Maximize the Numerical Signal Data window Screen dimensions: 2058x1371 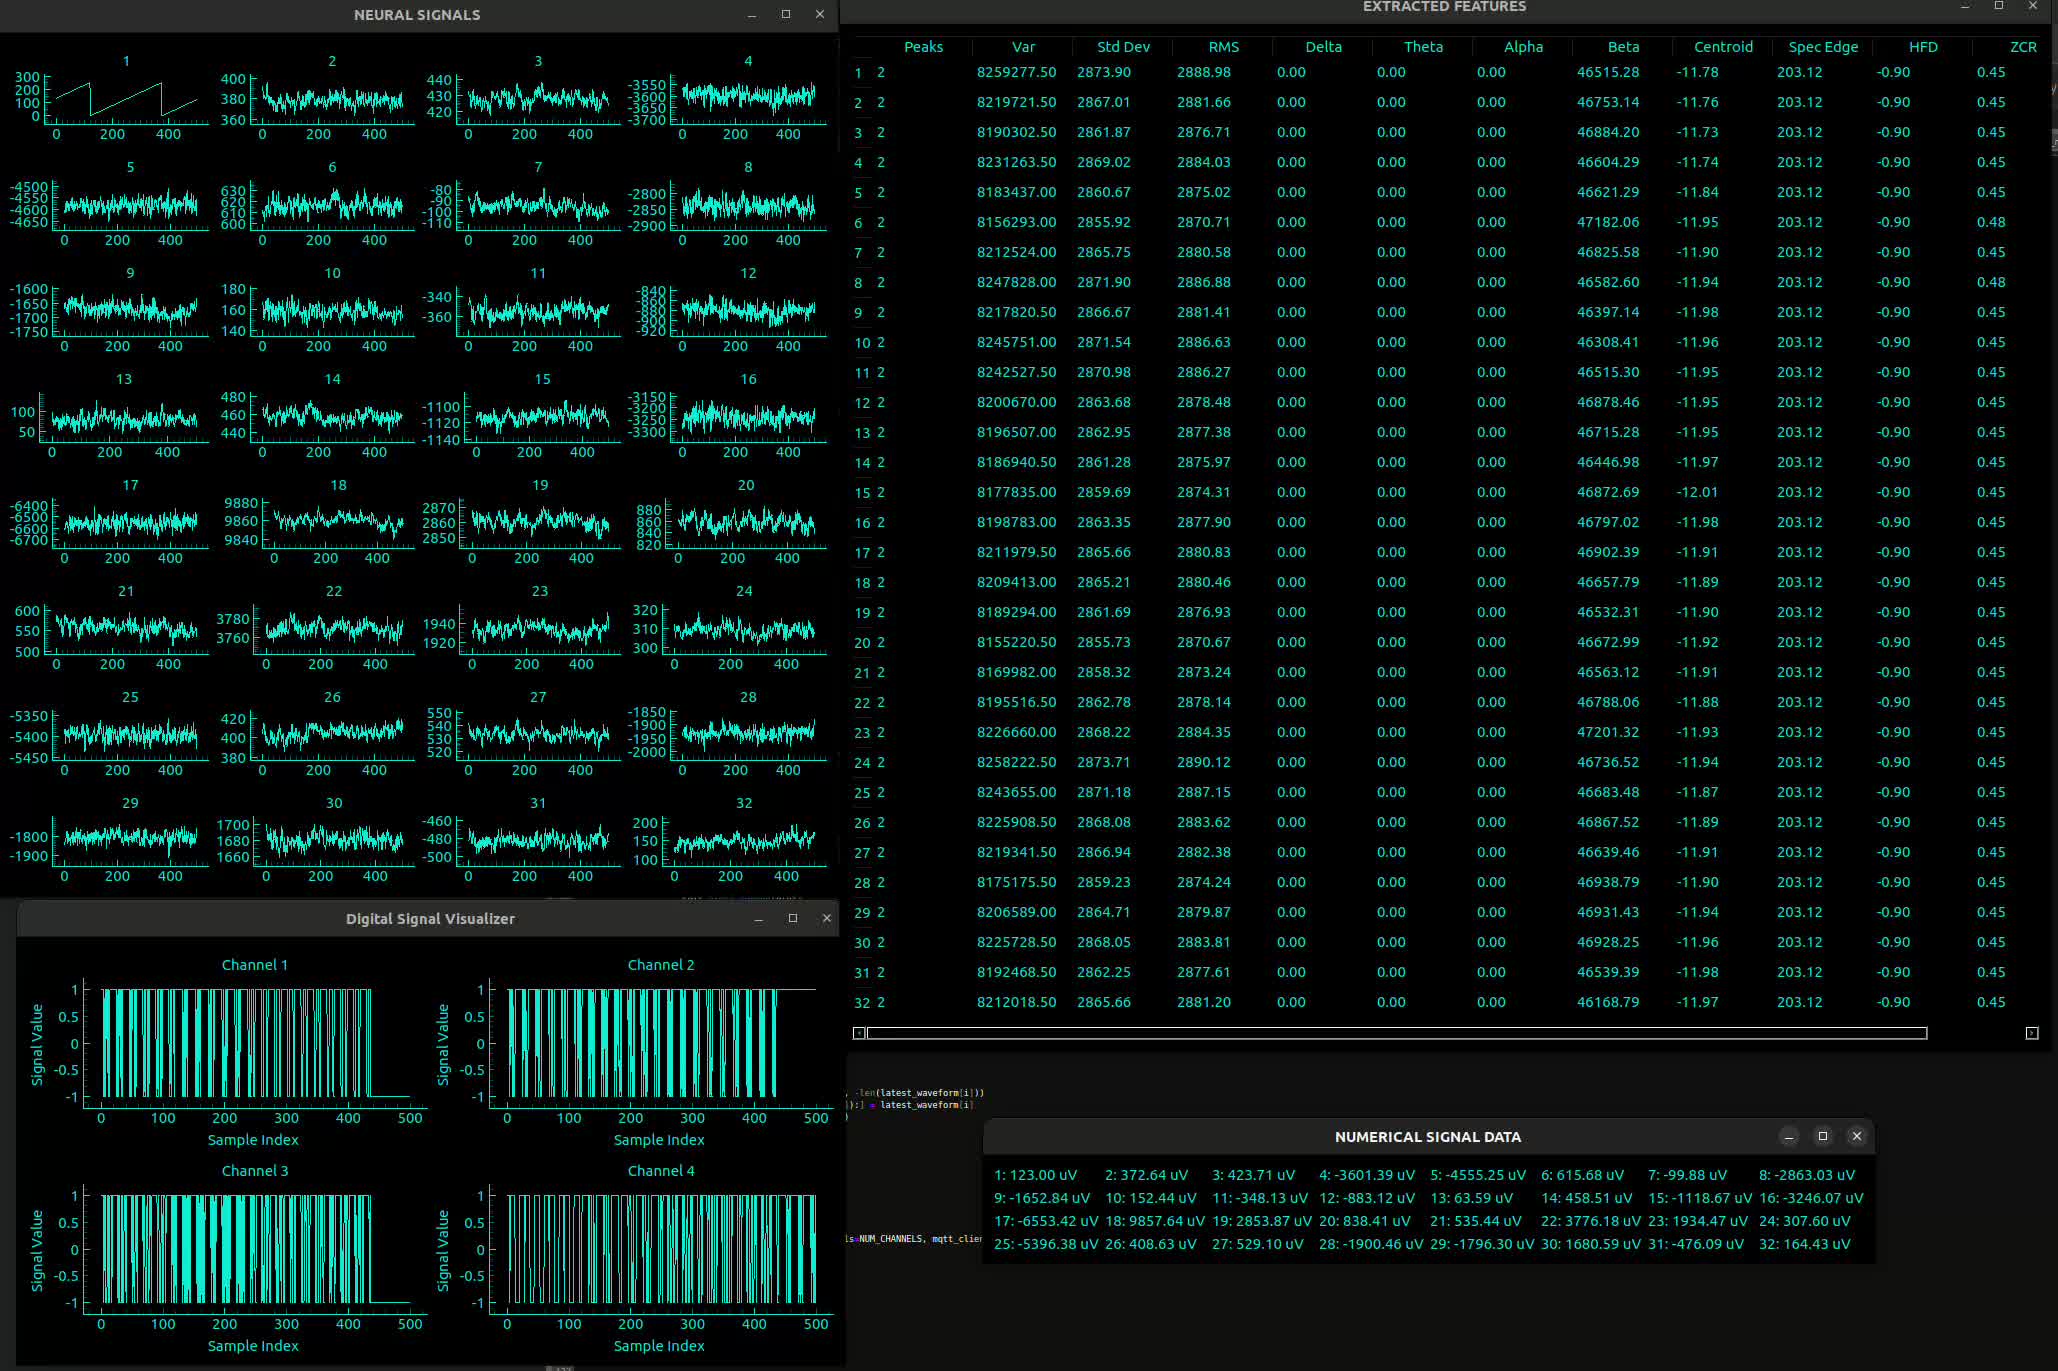click(1823, 1136)
